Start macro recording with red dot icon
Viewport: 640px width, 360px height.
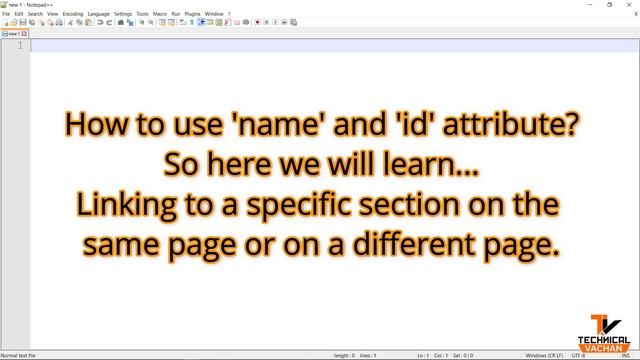tap(257, 22)
